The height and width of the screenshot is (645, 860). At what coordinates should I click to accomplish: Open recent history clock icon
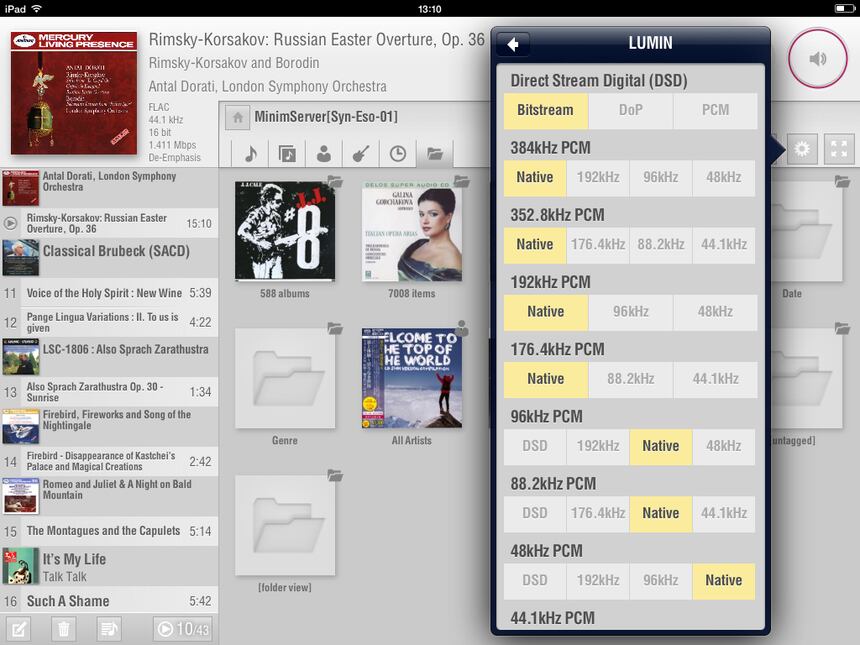coord(398,154)
